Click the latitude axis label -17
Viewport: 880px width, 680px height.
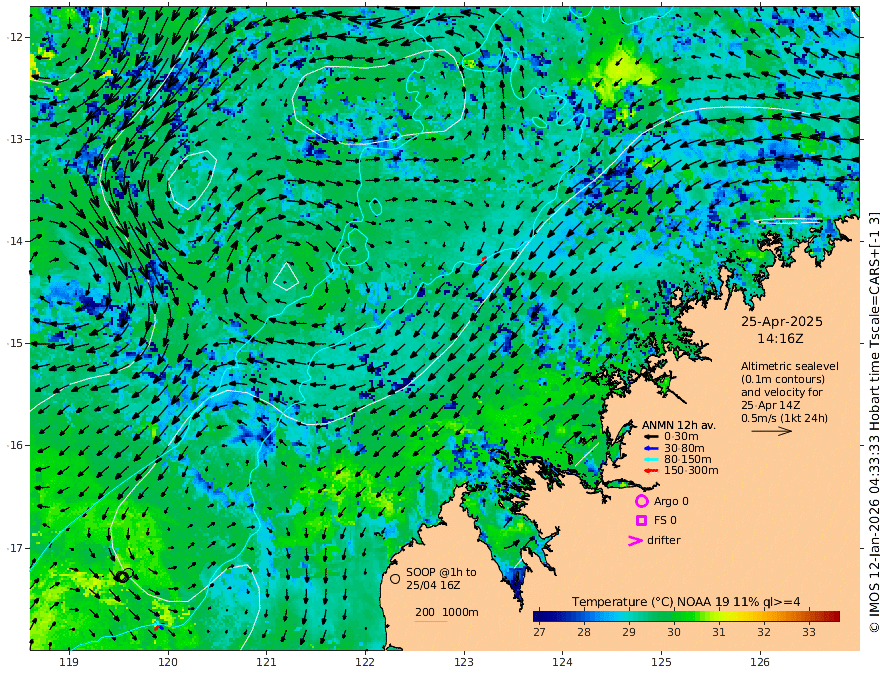[x=15, y=548]
